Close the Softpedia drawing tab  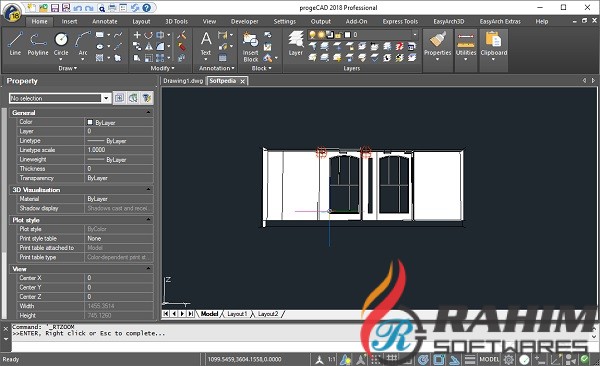point(243,81)
